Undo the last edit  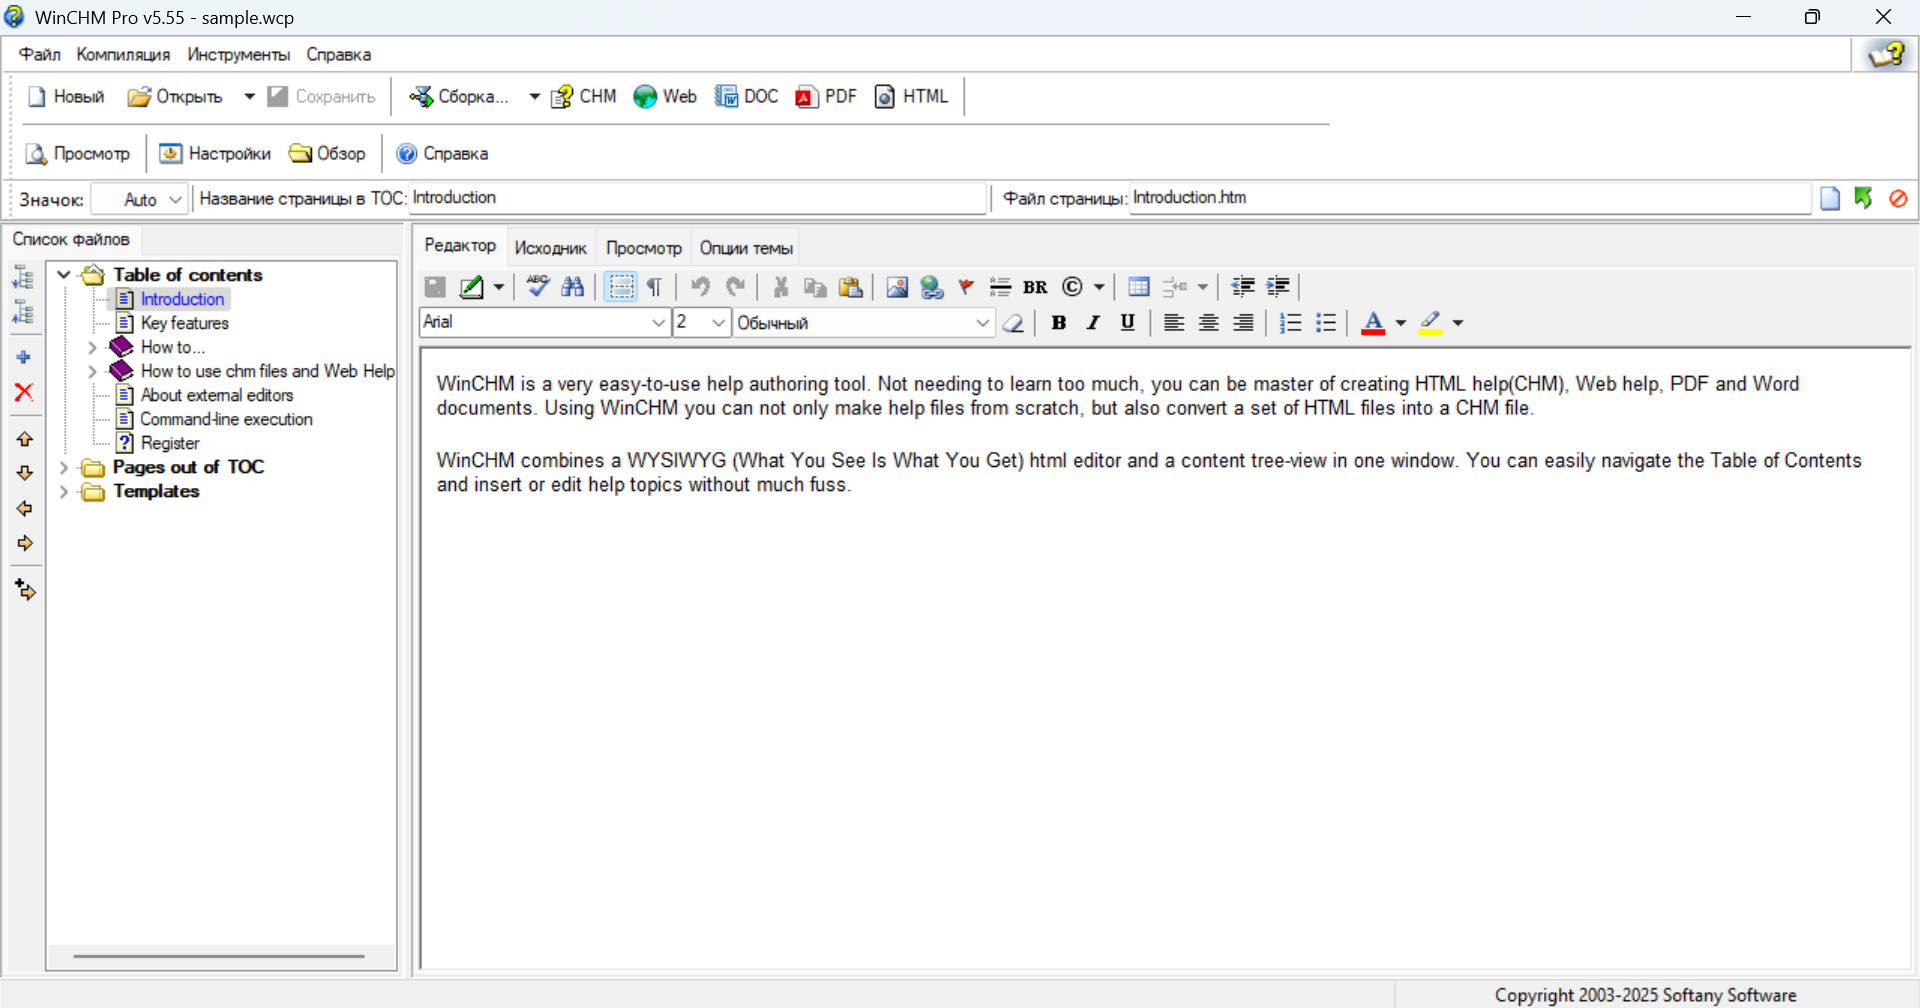[x=700, y=287]
